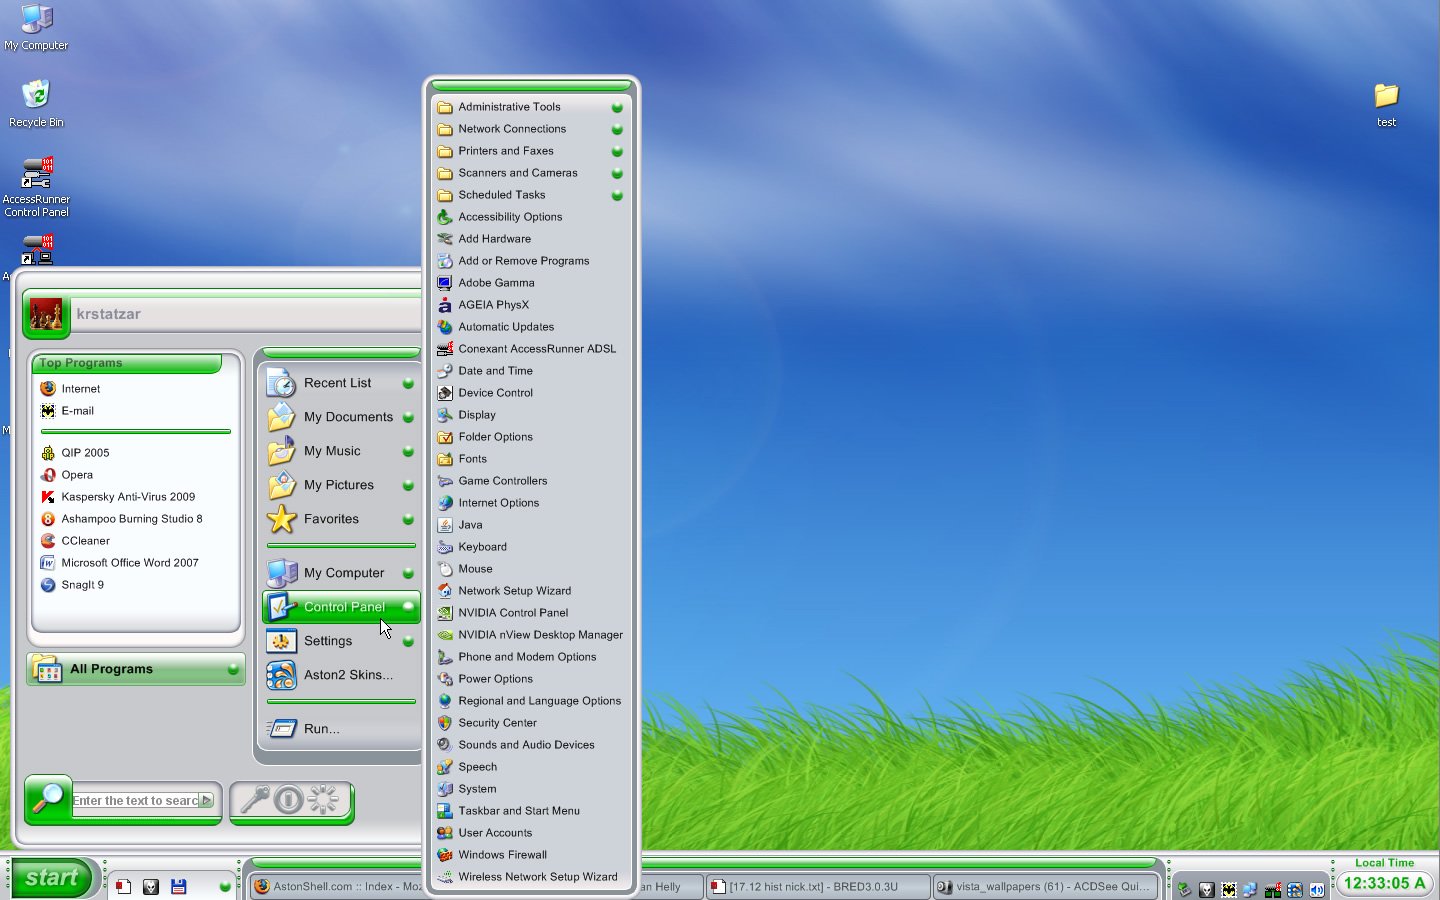Open Aston2 Skins... from the Start menu
1440x900 pixels.
pyautogui.click(x=341, y=675)
